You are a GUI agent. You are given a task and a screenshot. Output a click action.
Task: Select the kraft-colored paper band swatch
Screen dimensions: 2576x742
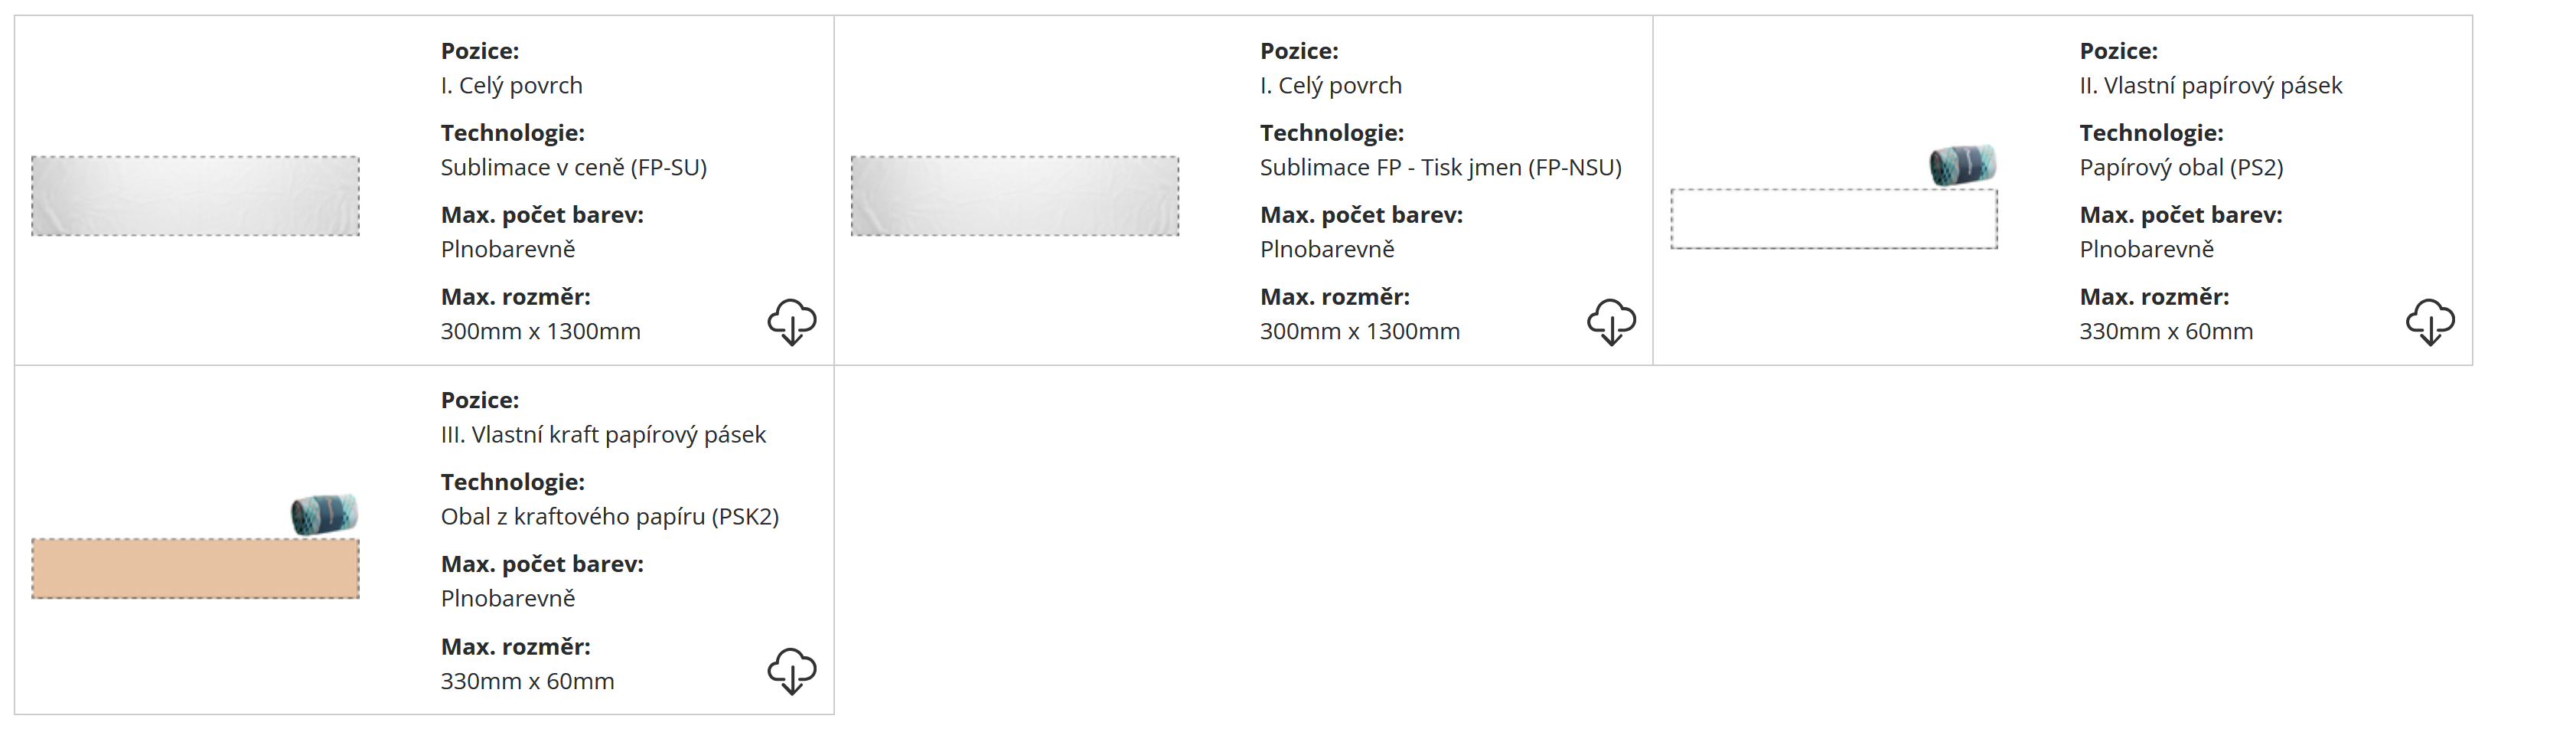195,569
